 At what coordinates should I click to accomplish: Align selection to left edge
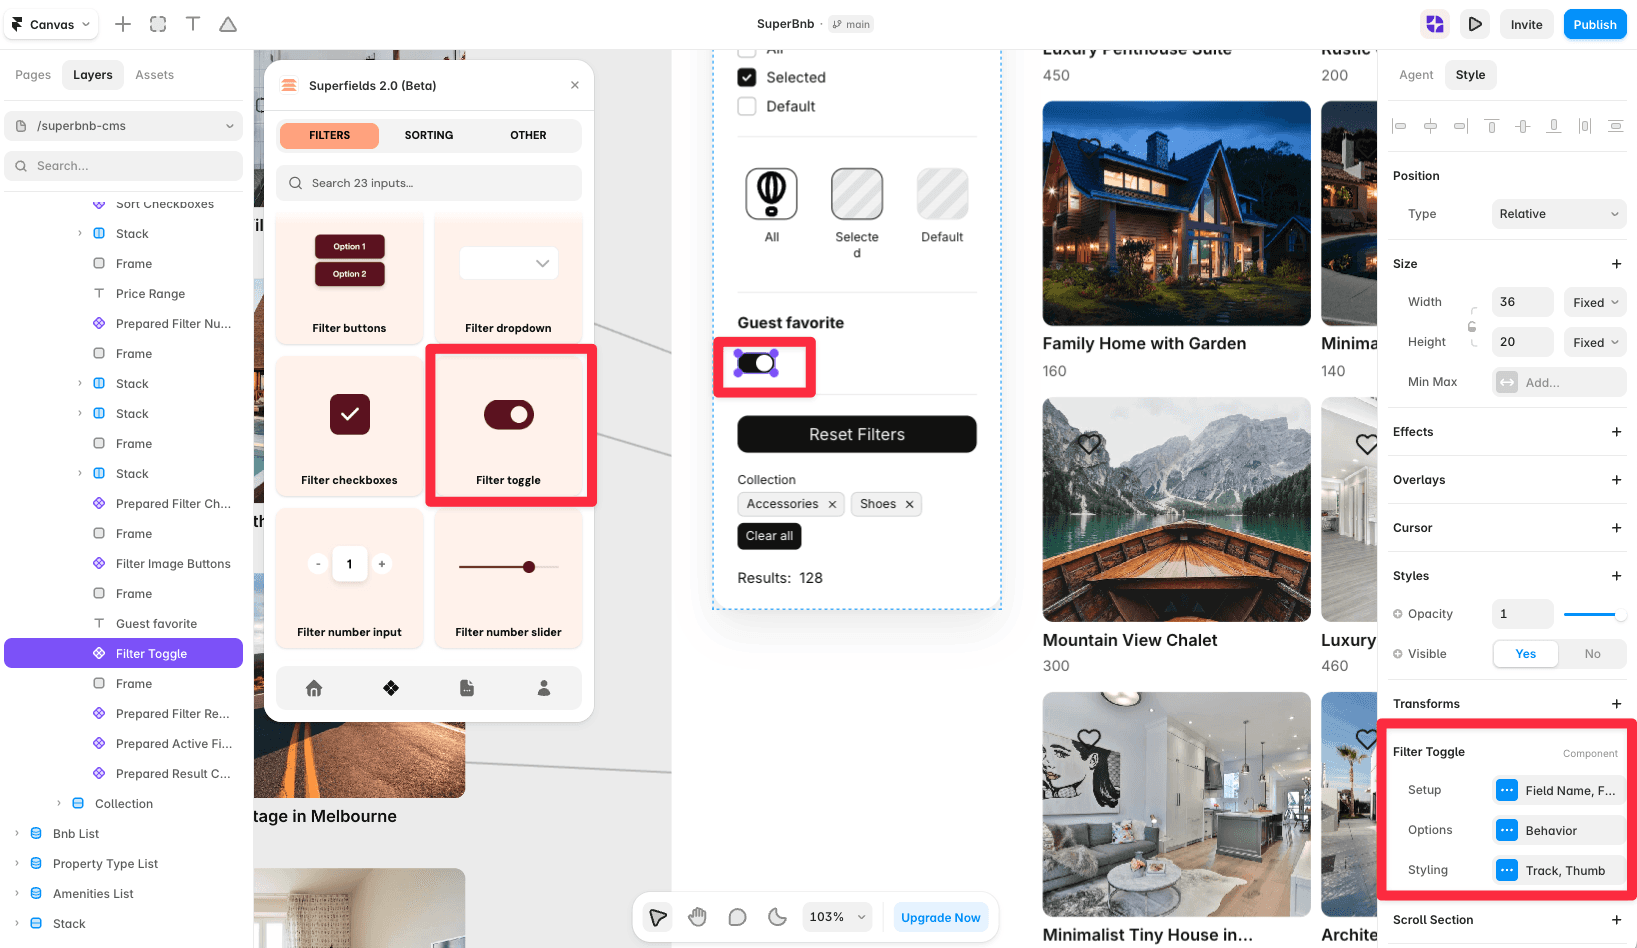point(1400,126)
